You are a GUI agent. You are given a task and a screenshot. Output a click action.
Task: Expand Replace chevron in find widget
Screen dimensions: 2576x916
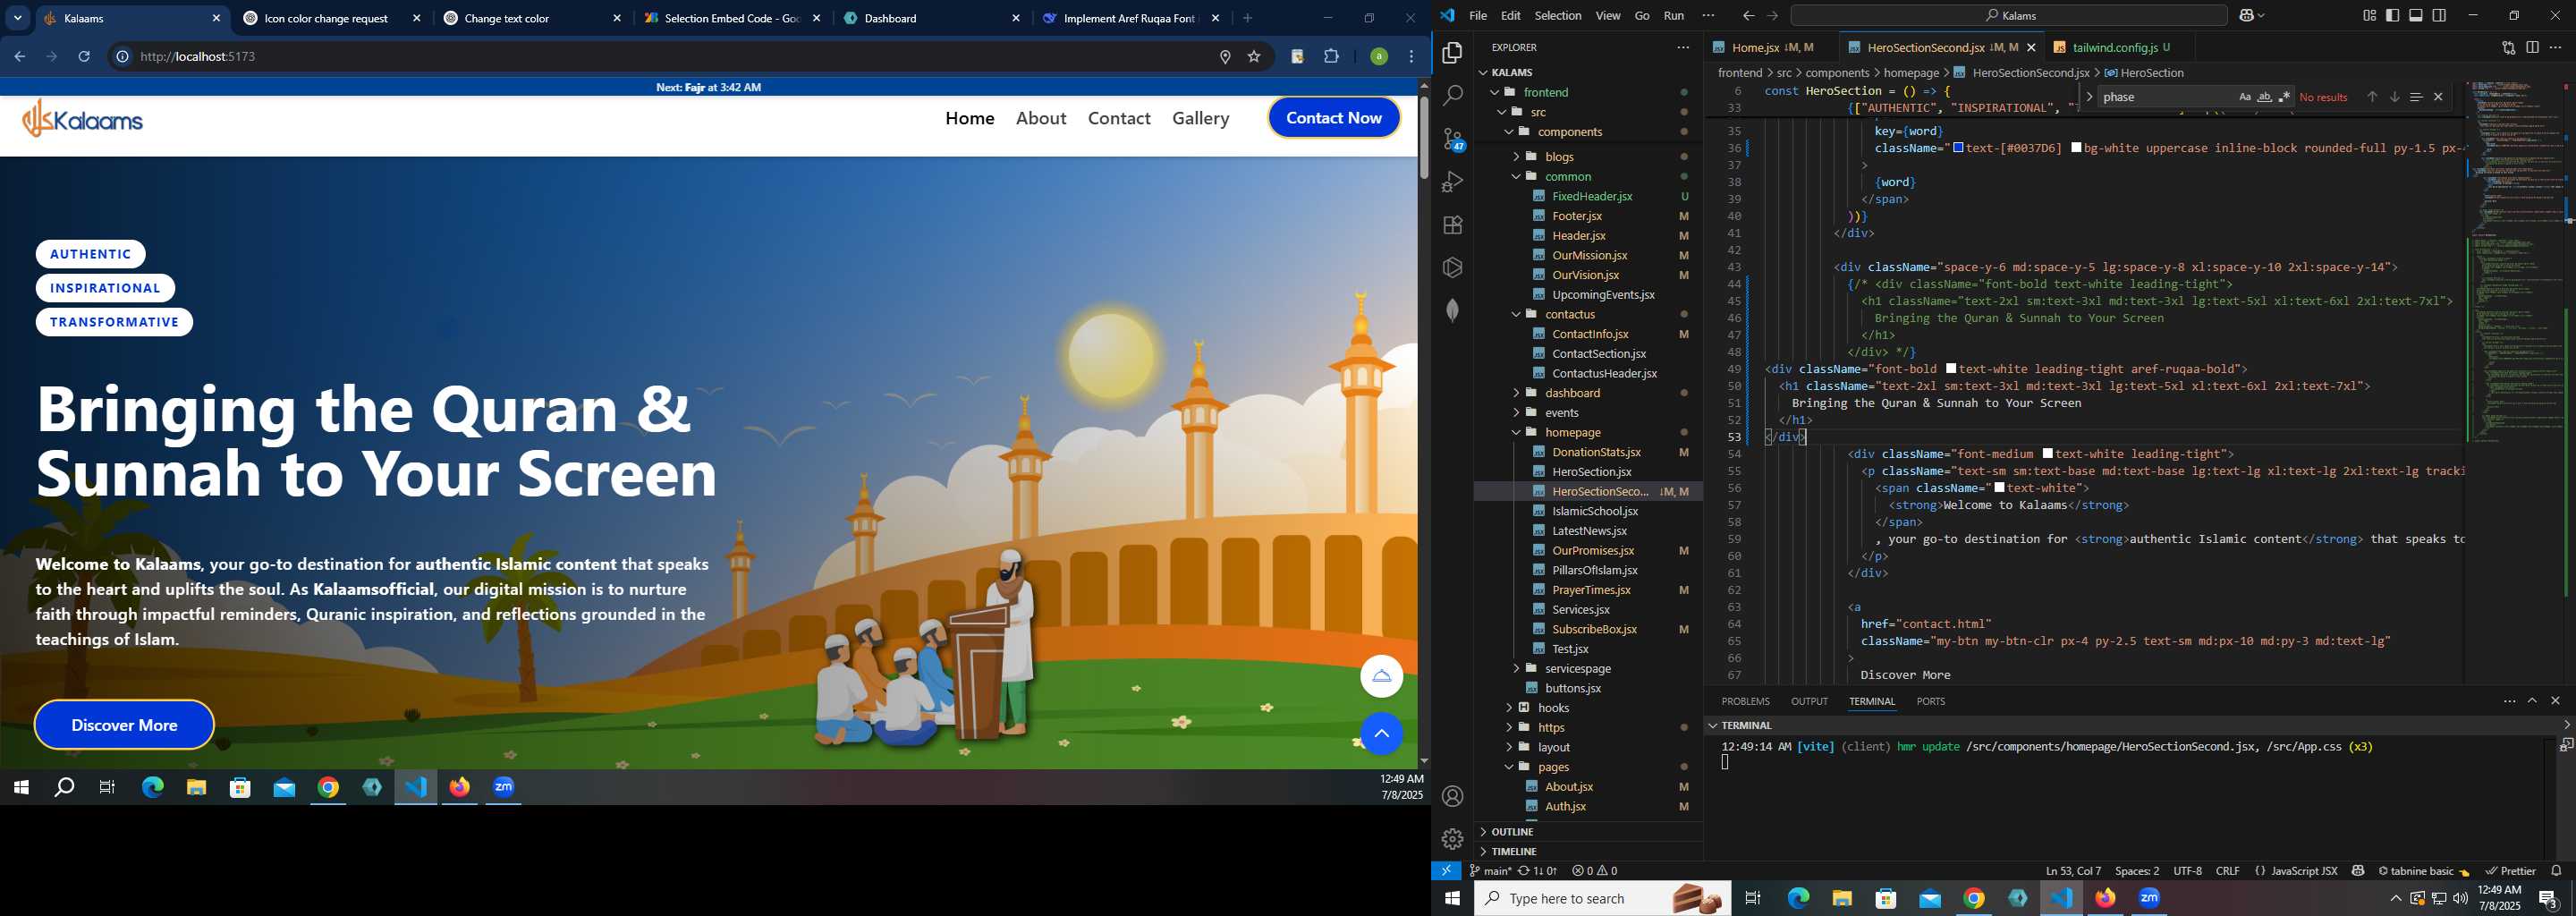[2090, 97]
